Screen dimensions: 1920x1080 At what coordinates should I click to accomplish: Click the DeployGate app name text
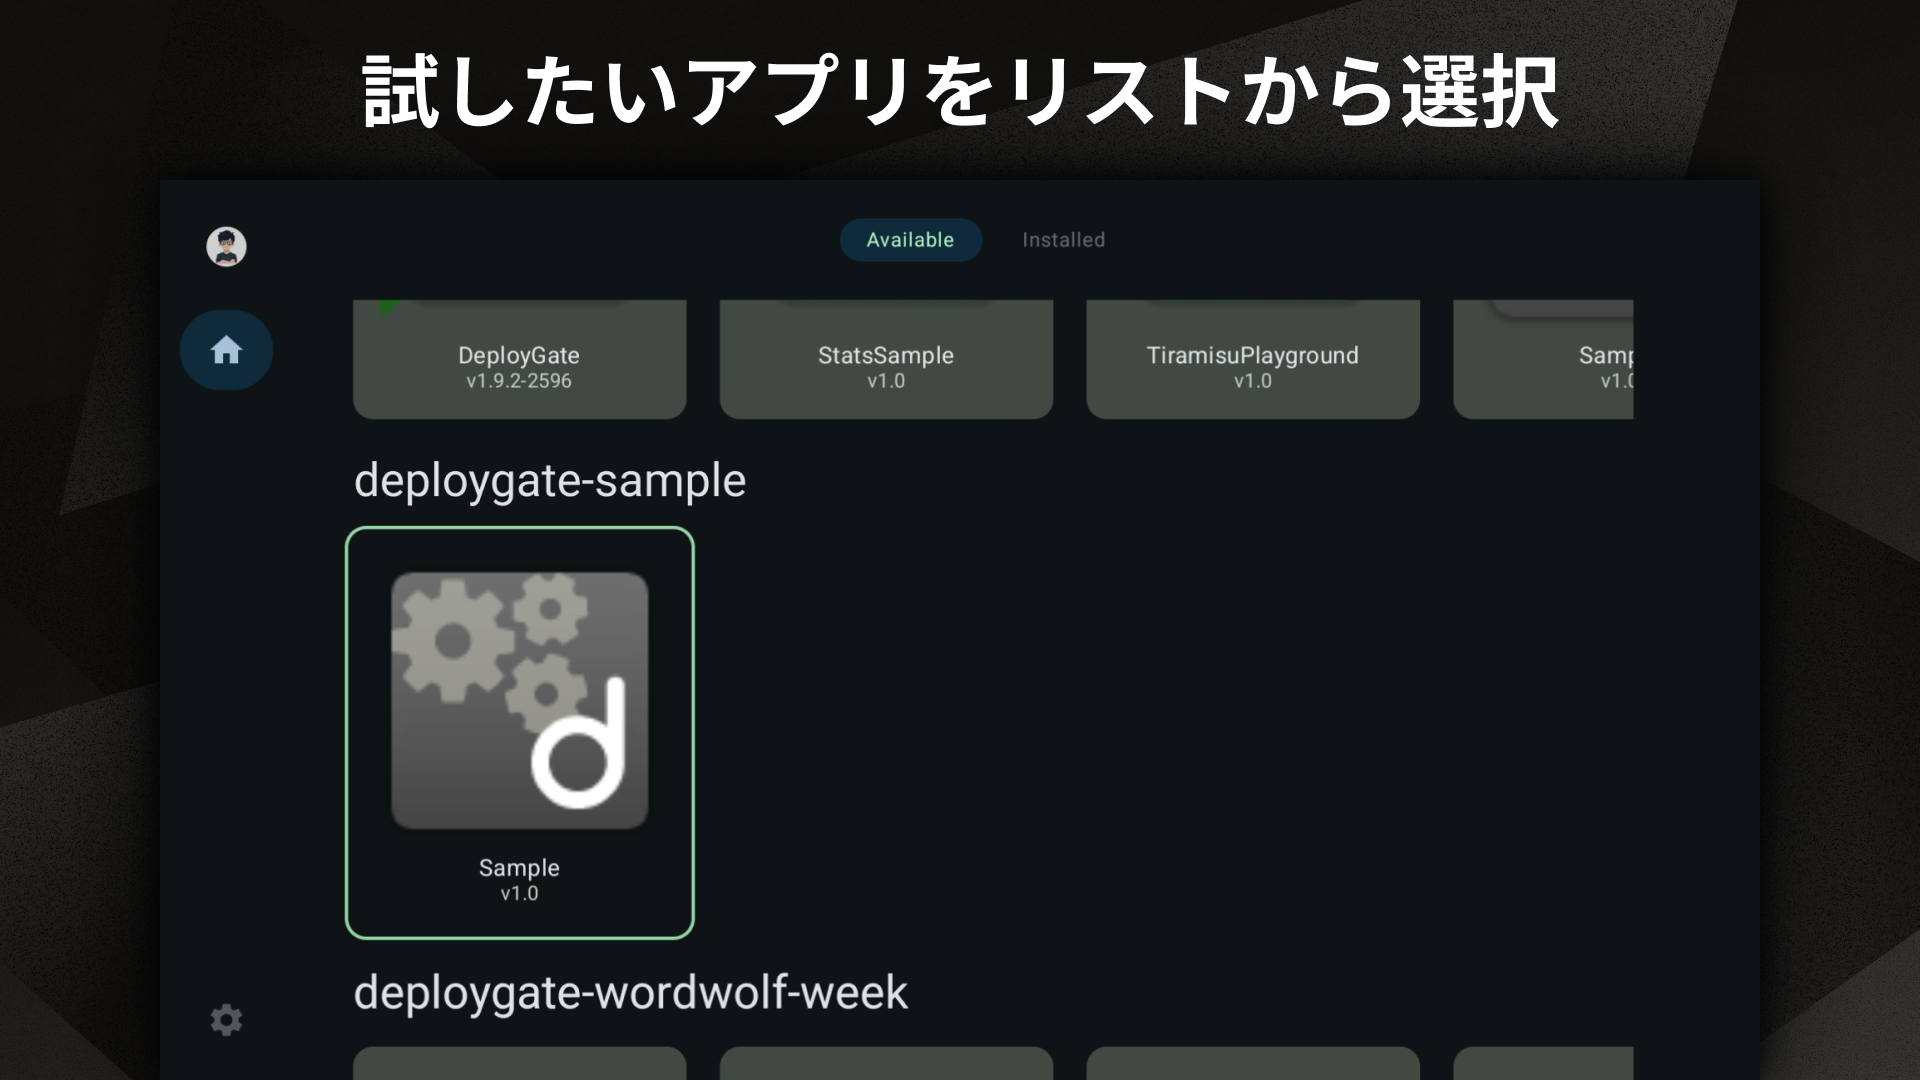click(x=519, y=355)
